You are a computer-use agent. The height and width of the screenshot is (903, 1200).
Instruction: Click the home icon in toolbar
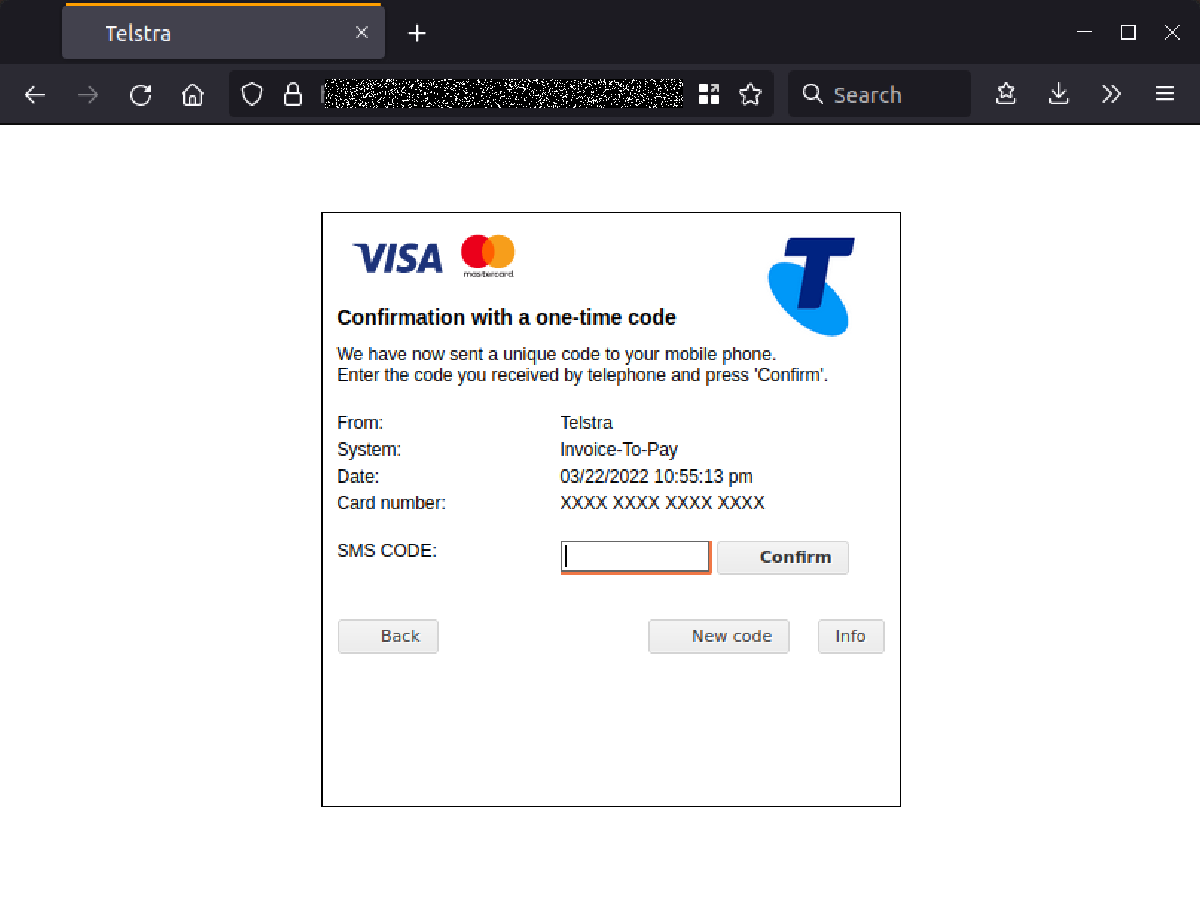pyautogui.click(x=192, y=93)
